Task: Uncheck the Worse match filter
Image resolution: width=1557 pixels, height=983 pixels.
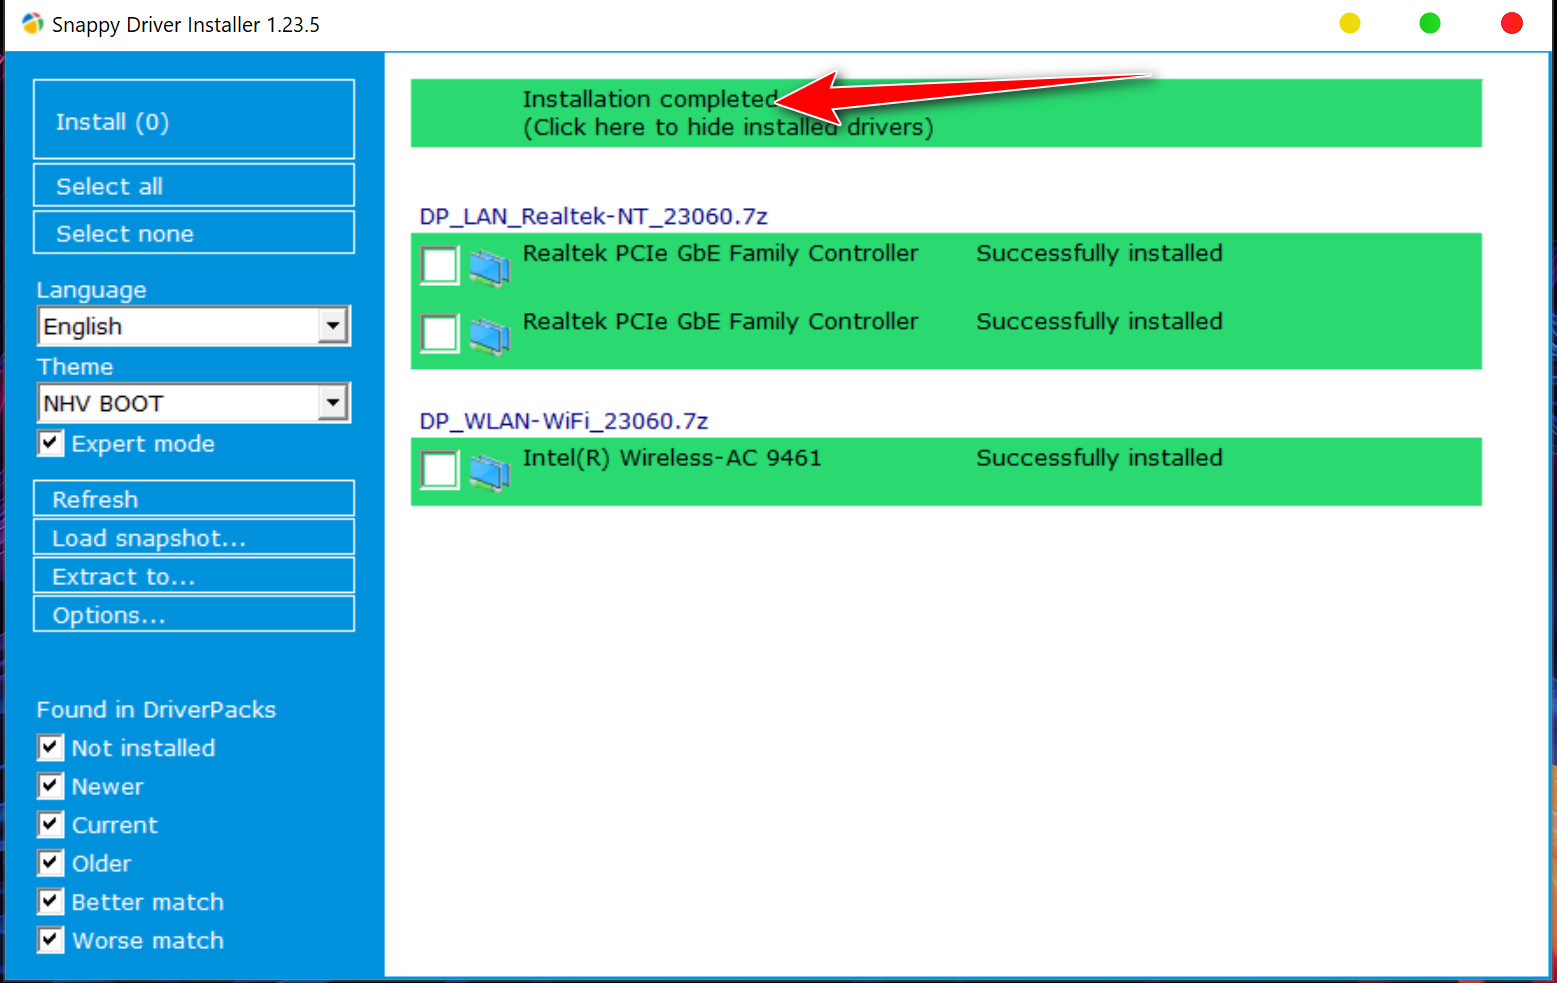Action: (x=50, y=940)
